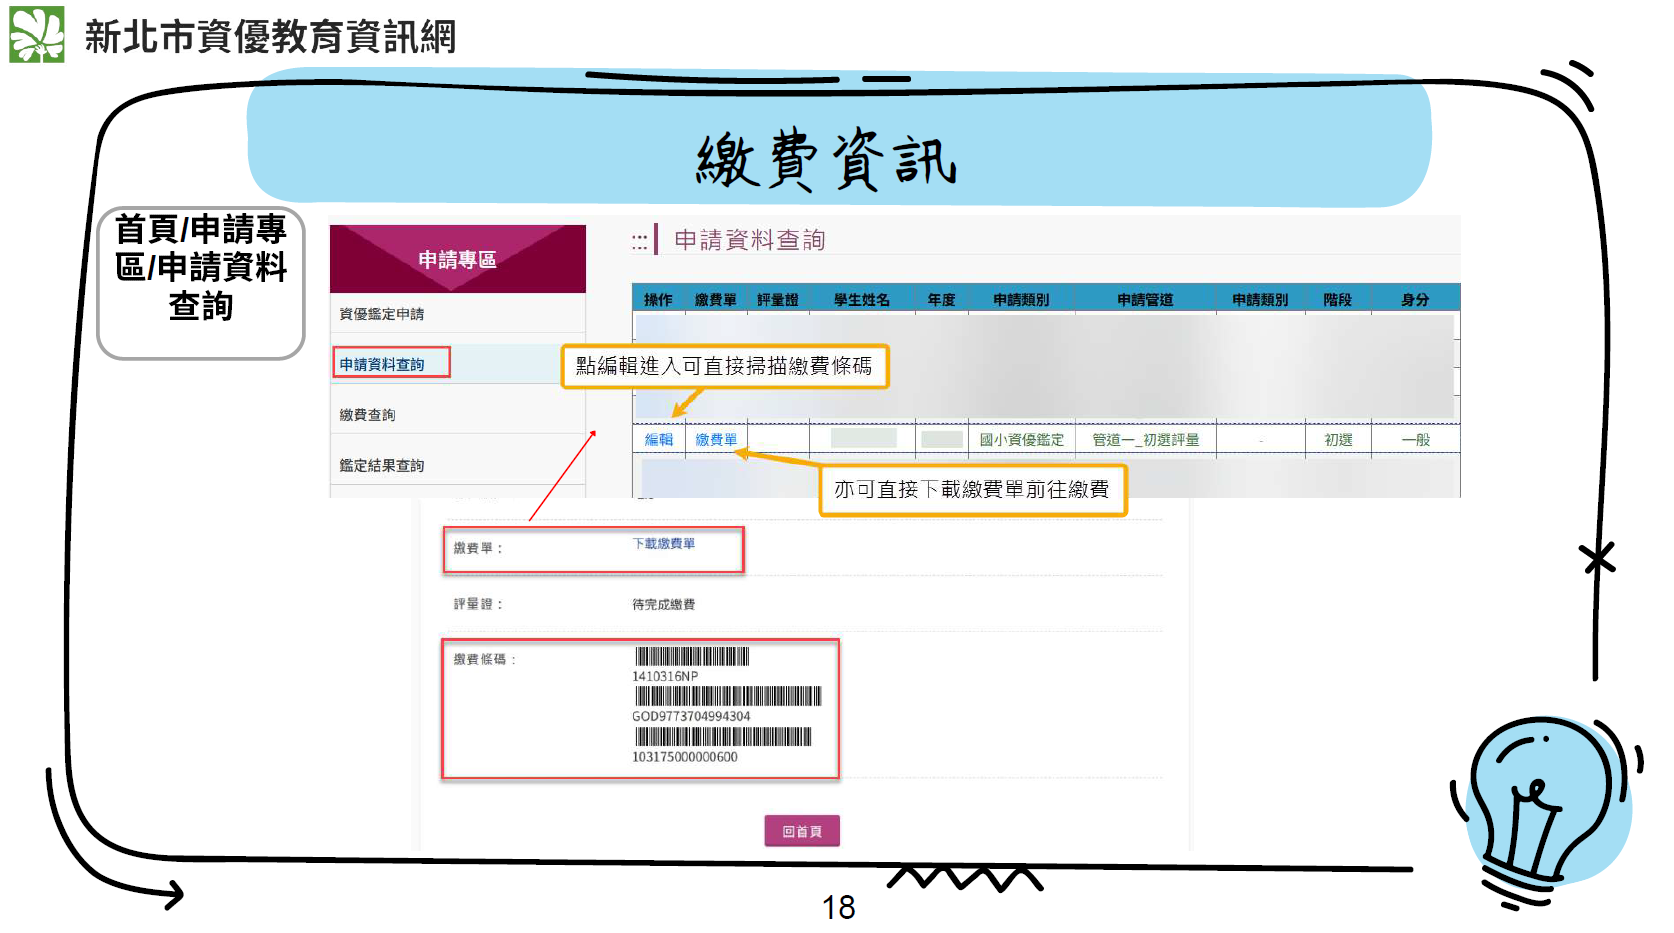
Task: Click the 申請管道 column header
Action: pyautogui.click(x=1145, y=300)
